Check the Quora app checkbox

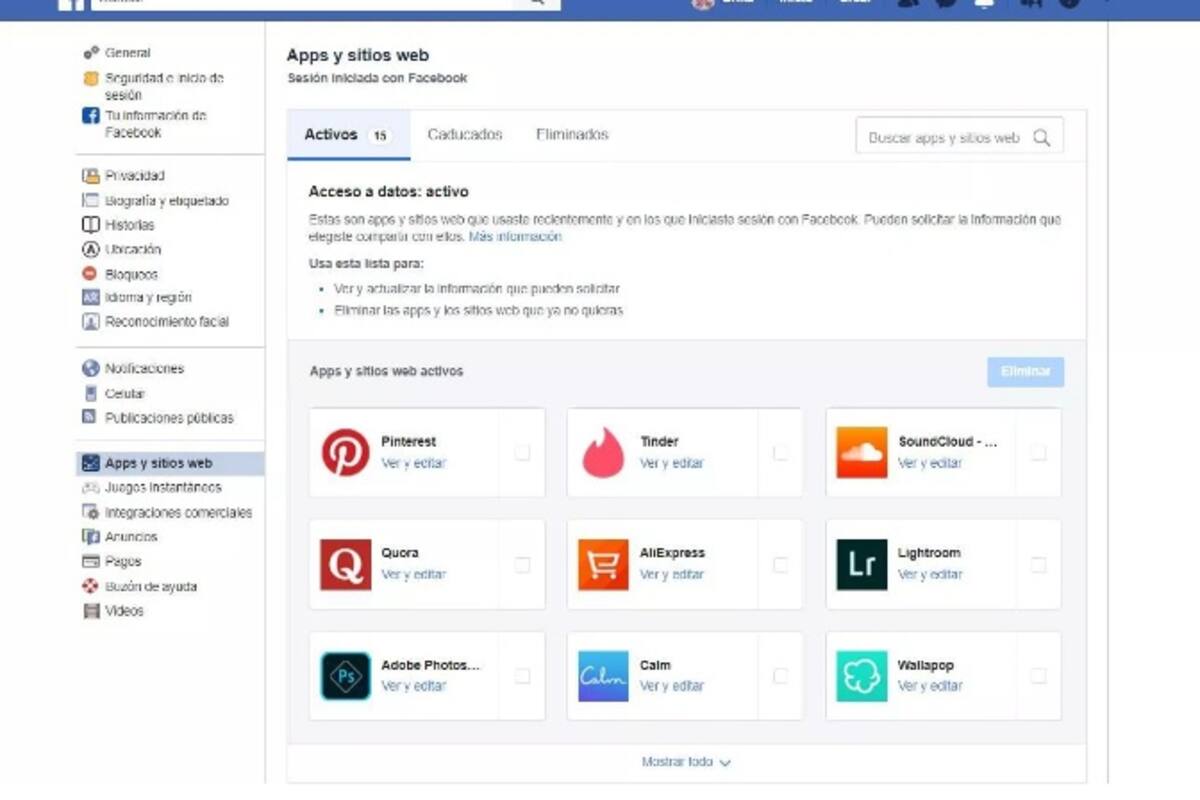click(522, 565)
